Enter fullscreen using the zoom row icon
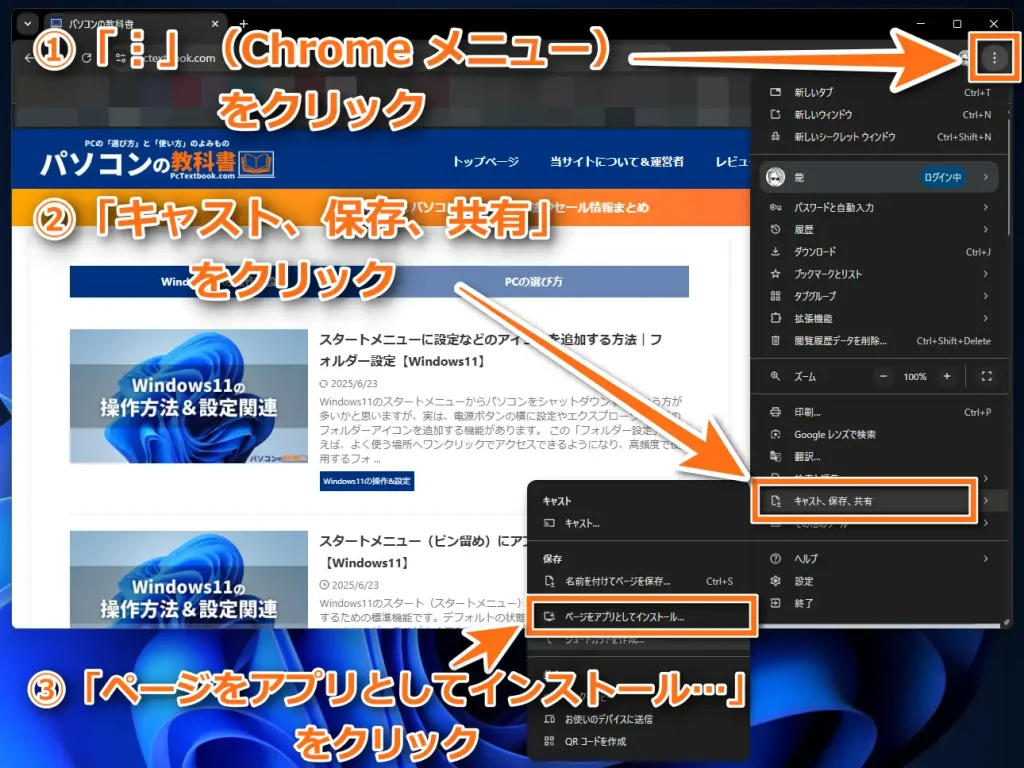This screenshot has height=768, width=1024. click(986, 376)
